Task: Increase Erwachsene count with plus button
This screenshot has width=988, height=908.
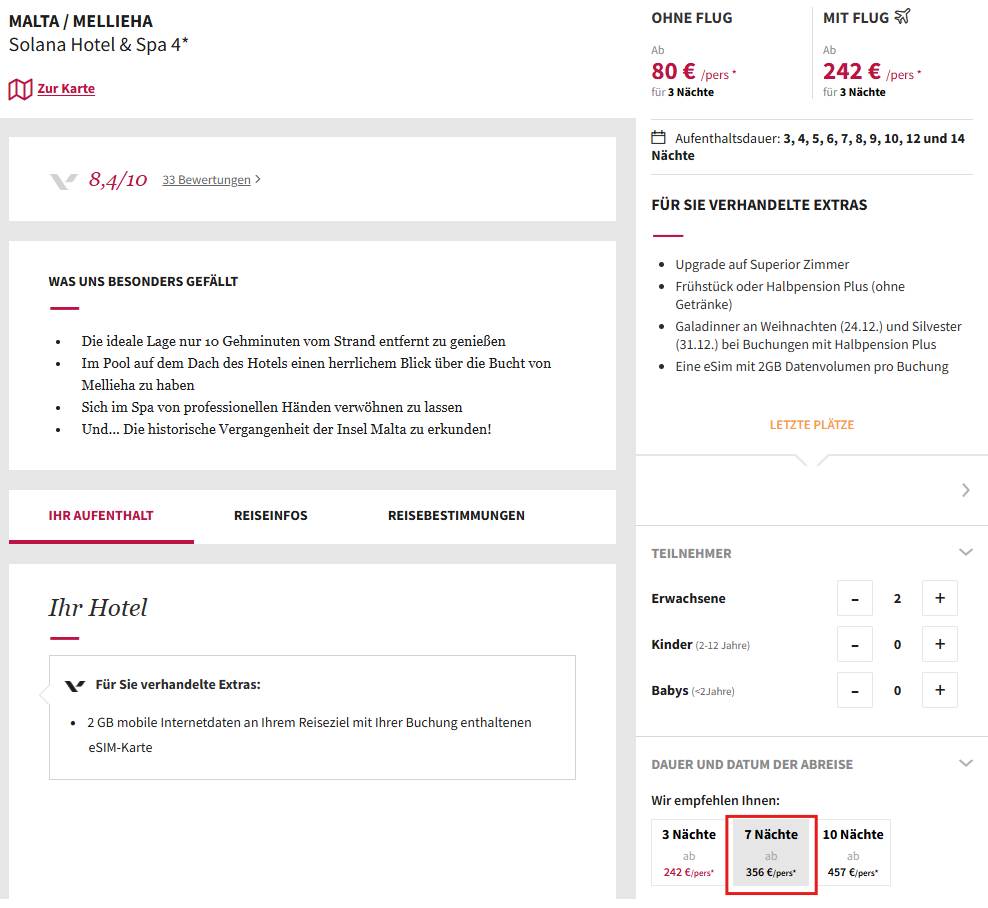Action: 939,598
